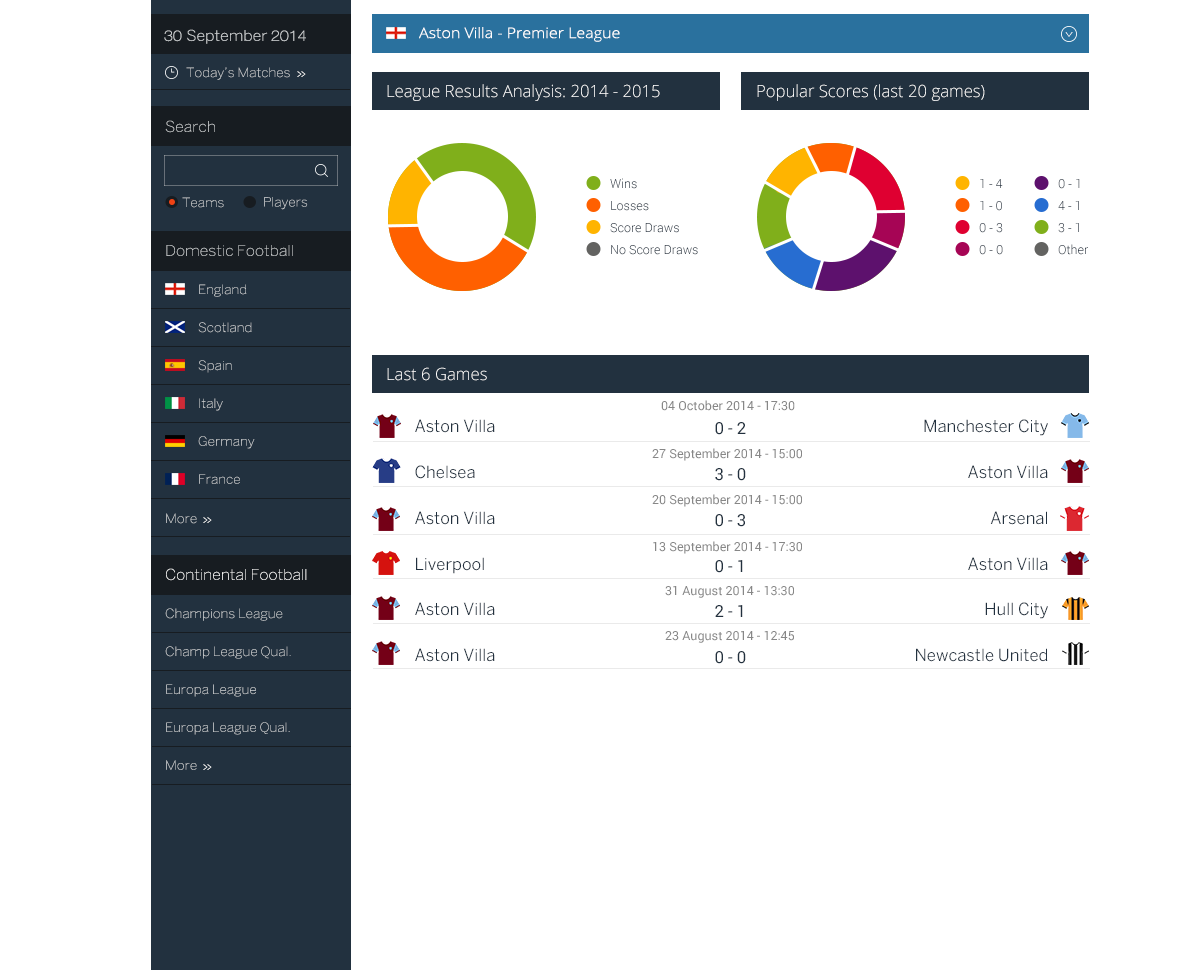1200x970 pixels.
Task: Open the Europa League Qual. link
Action: [228, 727]
